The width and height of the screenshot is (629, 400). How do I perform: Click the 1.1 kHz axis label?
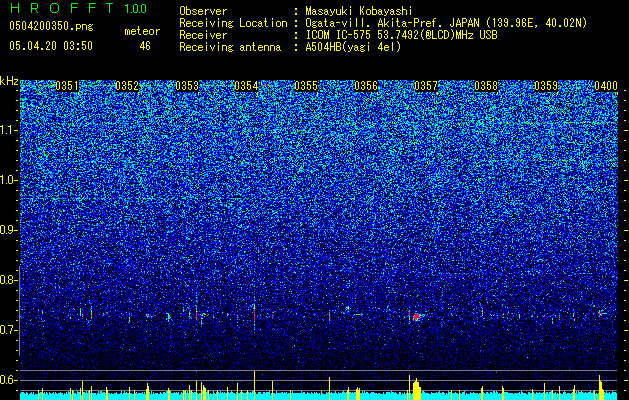click(8, 130)
